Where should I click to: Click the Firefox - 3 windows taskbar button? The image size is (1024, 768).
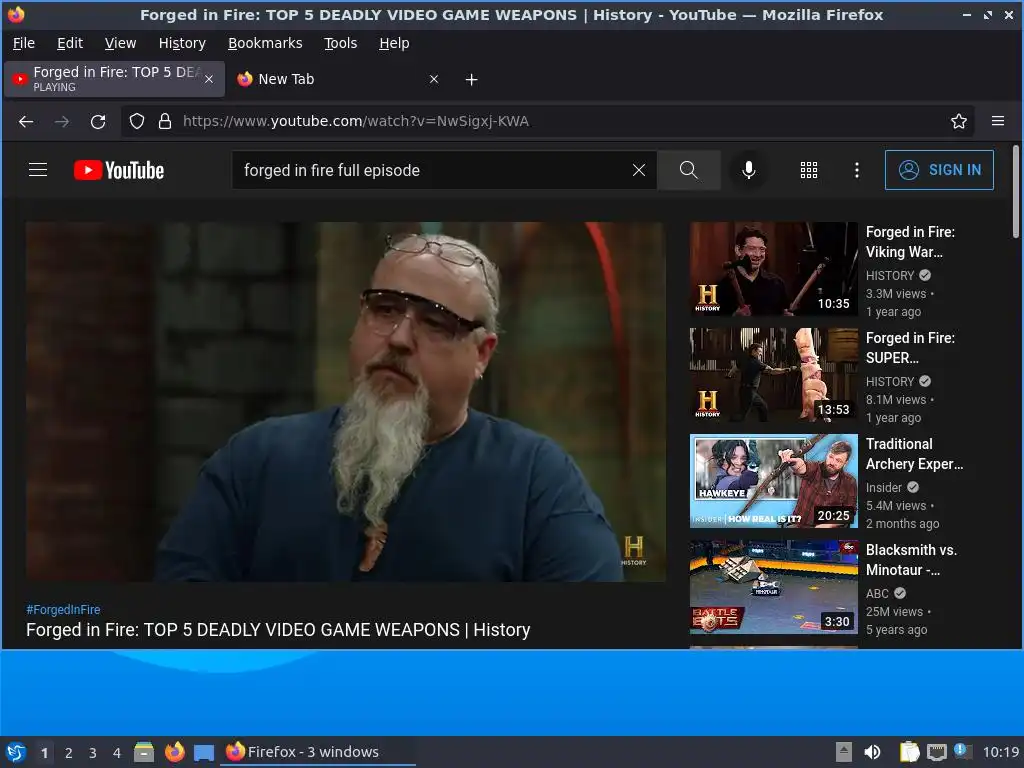(319, 752)
